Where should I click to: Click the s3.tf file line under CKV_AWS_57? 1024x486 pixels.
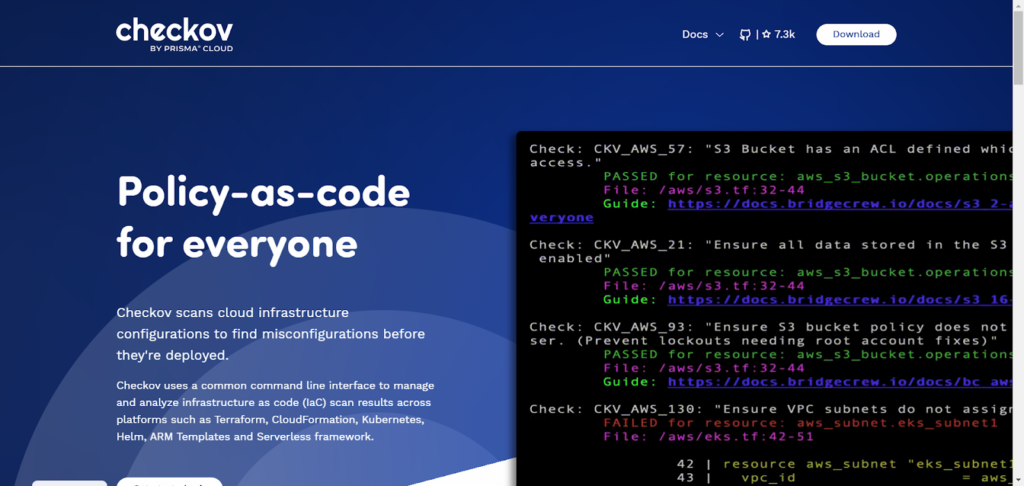704,190
